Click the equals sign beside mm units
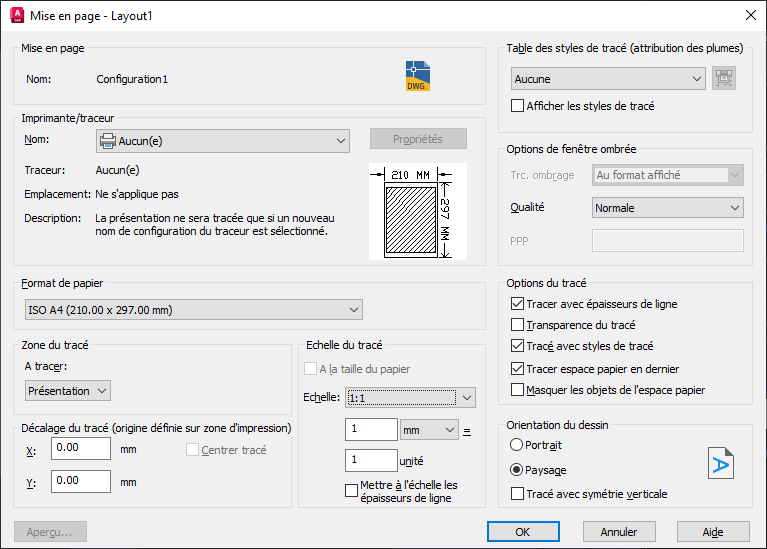 tap(467, 431)
